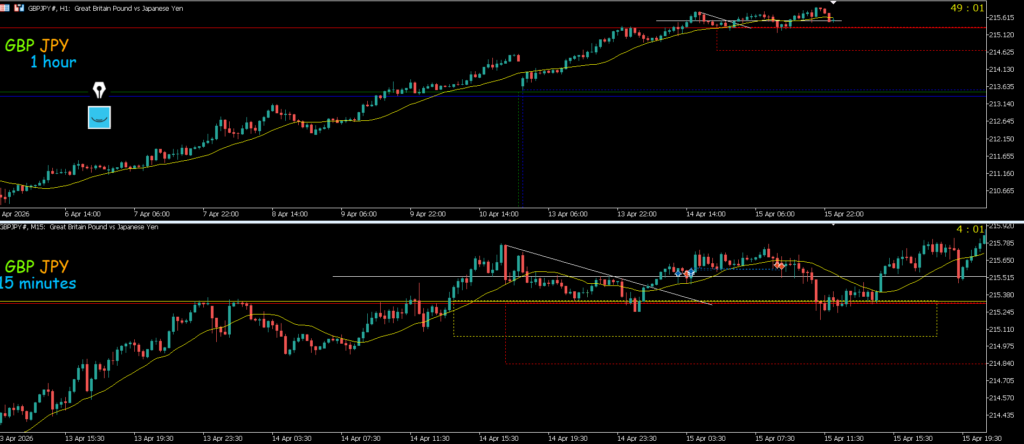This screenshot has width=1024, height=444.
Task: Click the '15 minutes' timeframe label
Action: pos(38,283)
